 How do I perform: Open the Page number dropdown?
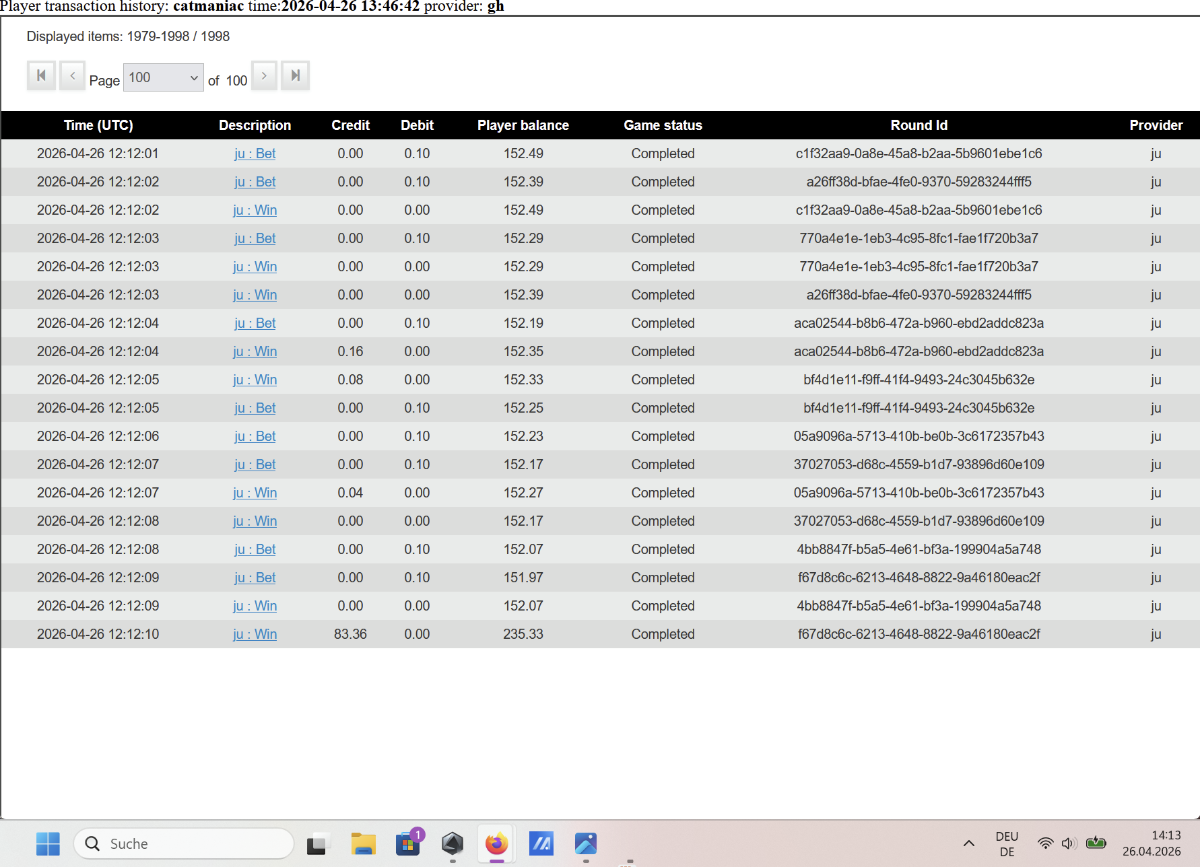(163, 78)
